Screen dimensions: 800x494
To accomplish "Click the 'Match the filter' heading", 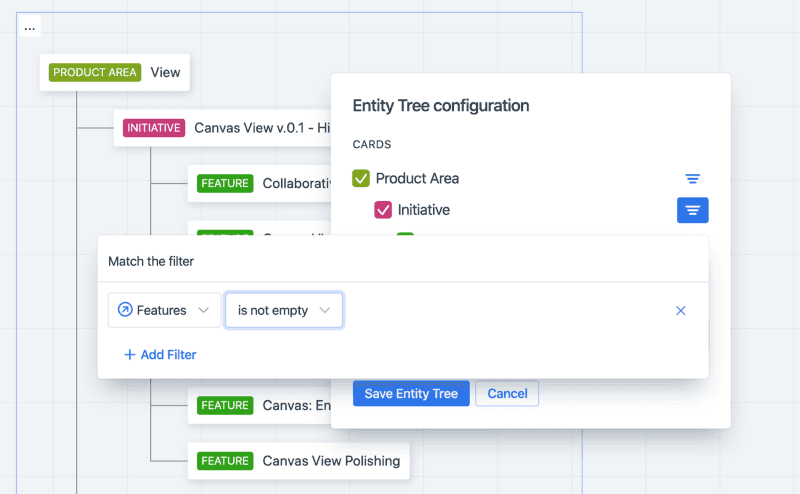I will (151, 261).
